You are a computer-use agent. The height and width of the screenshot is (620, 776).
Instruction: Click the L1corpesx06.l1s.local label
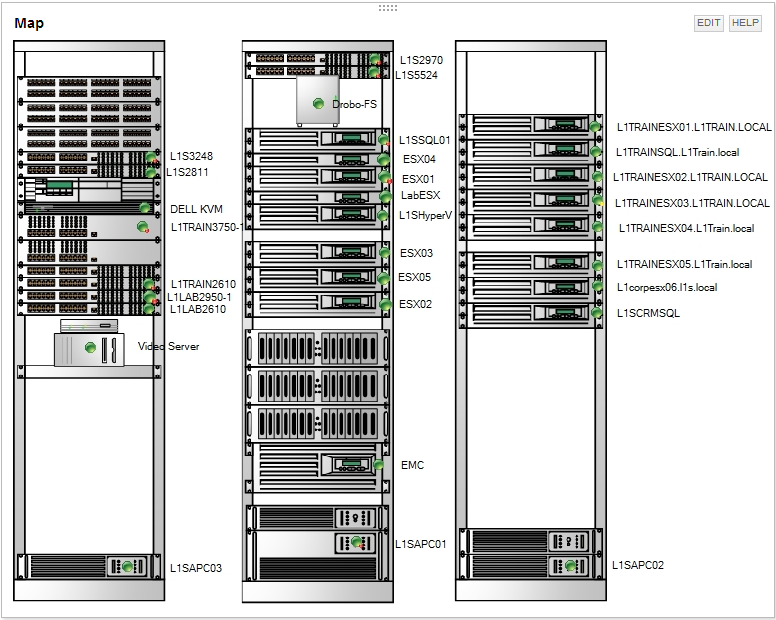click(x=667, y=287)
